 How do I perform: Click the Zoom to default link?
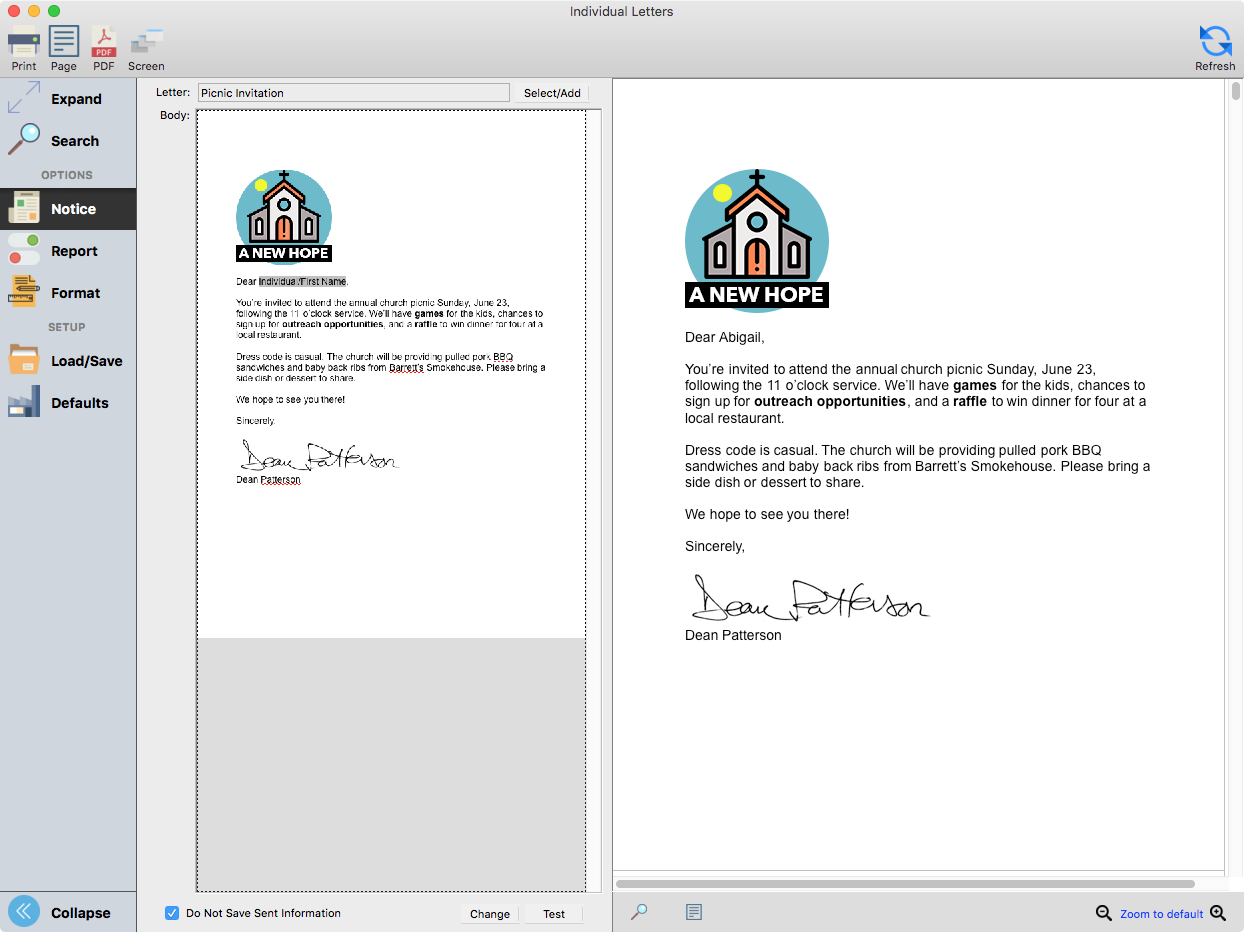[1161, 914]
